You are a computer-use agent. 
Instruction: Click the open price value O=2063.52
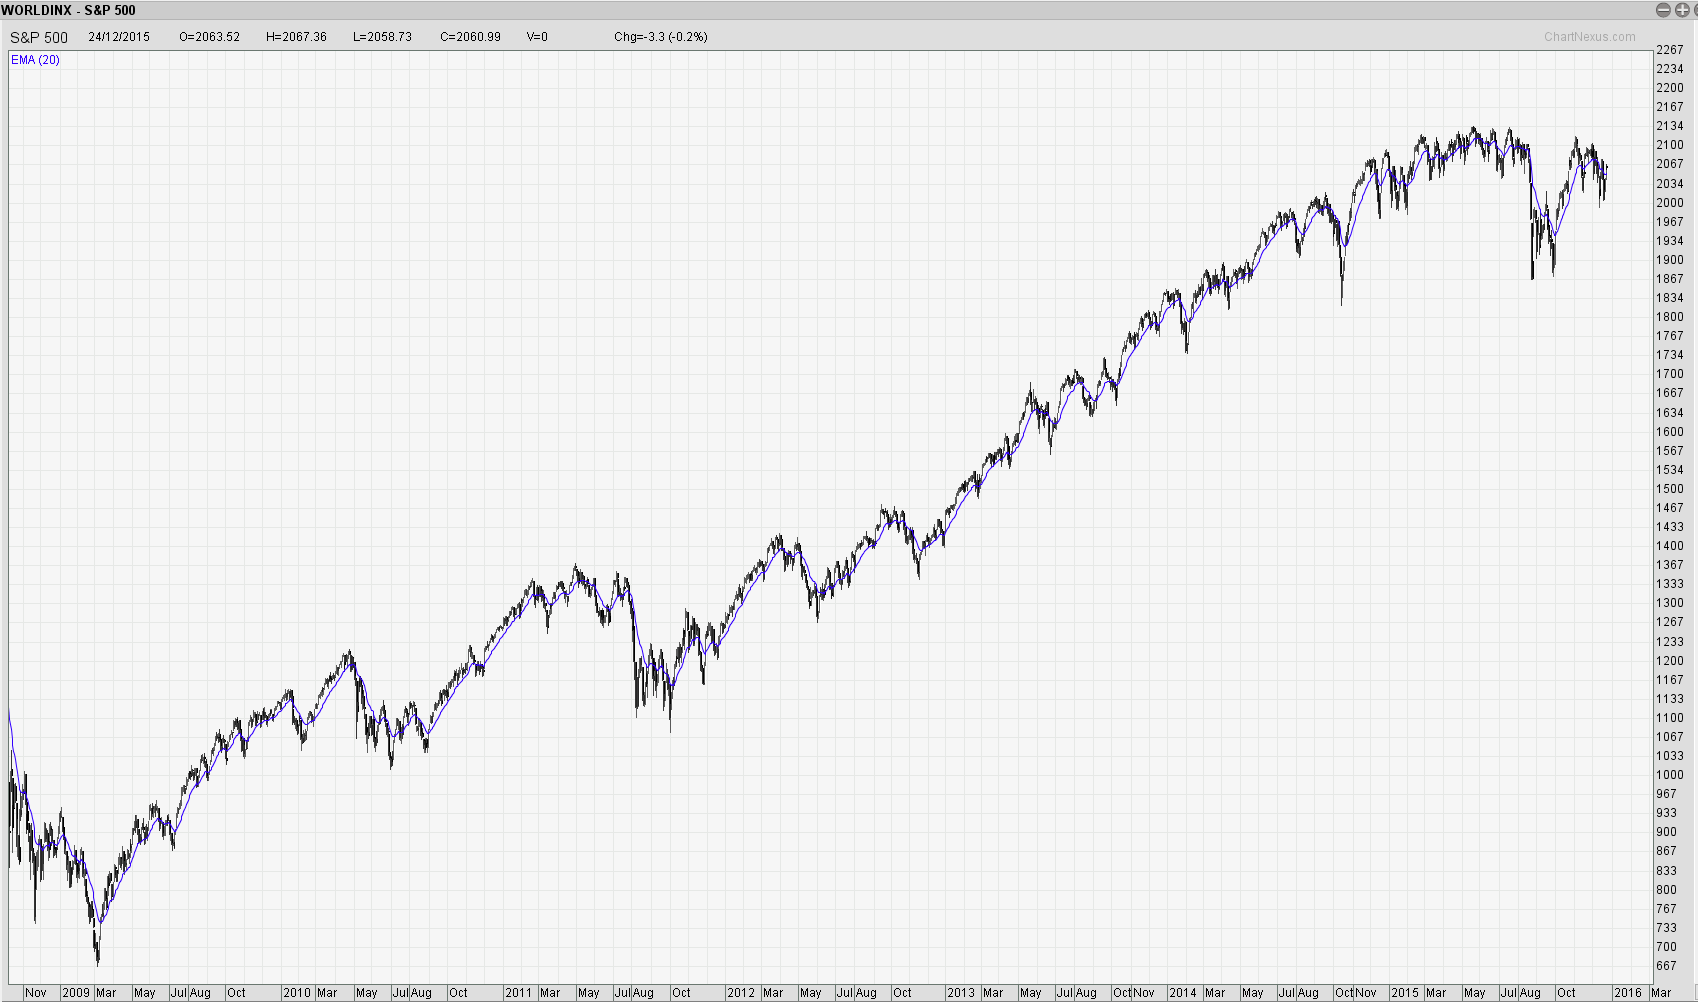pos(209,37)
